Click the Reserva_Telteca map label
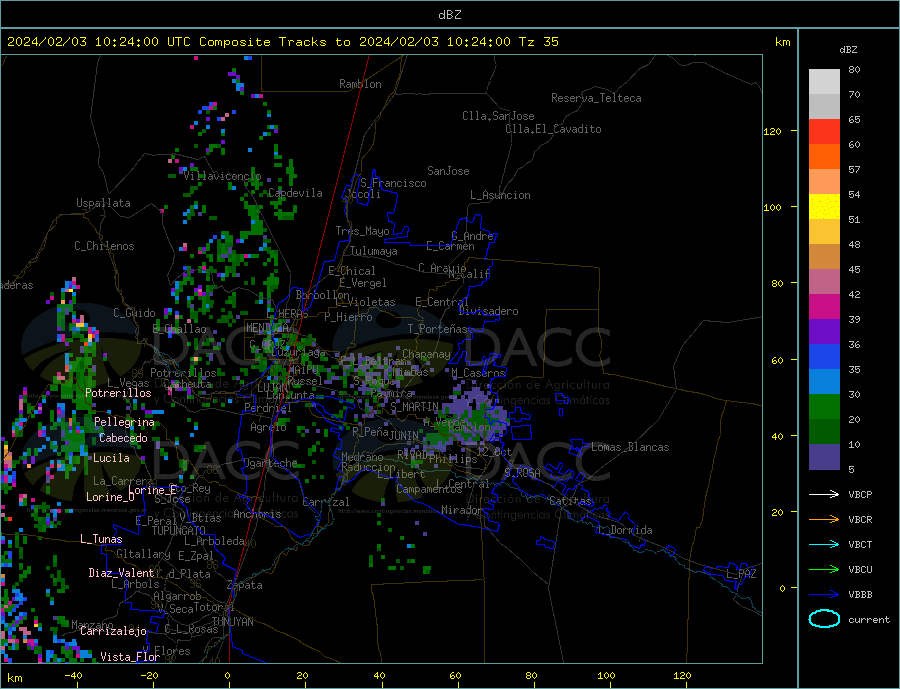 [596, 98]
